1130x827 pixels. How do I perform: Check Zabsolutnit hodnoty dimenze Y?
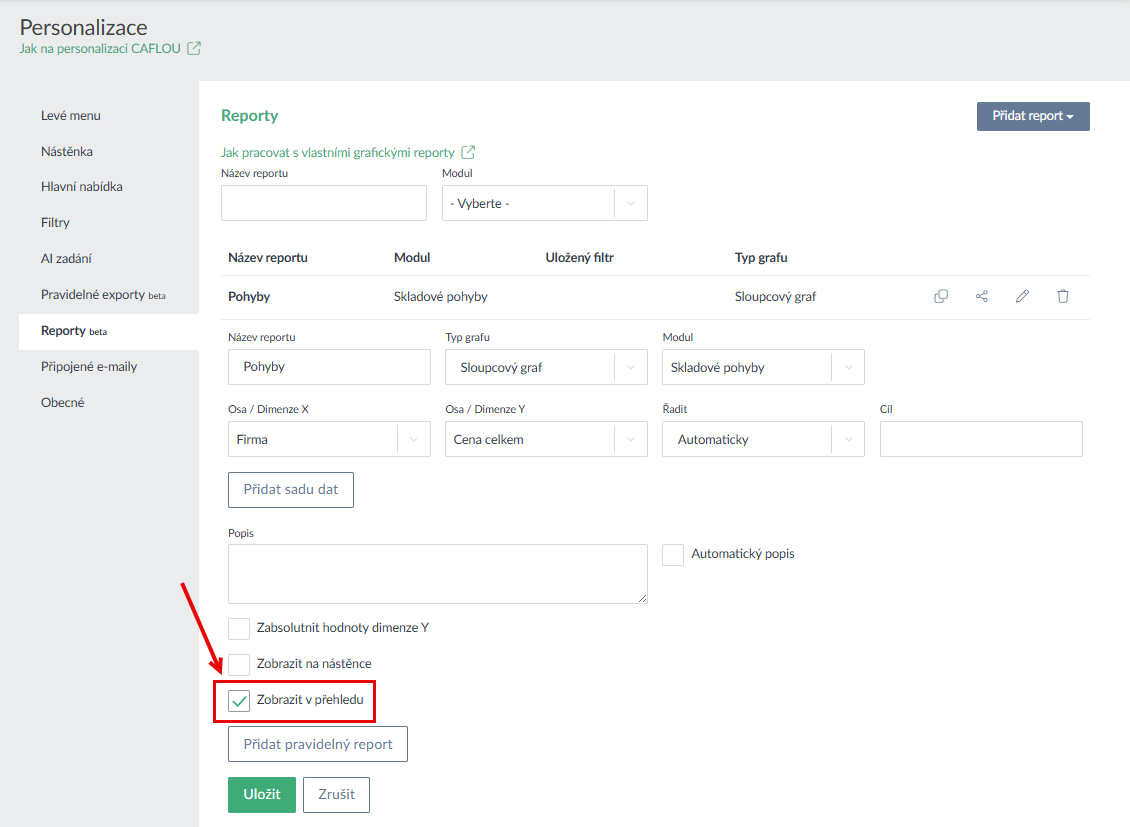click(x=239, y=628)
